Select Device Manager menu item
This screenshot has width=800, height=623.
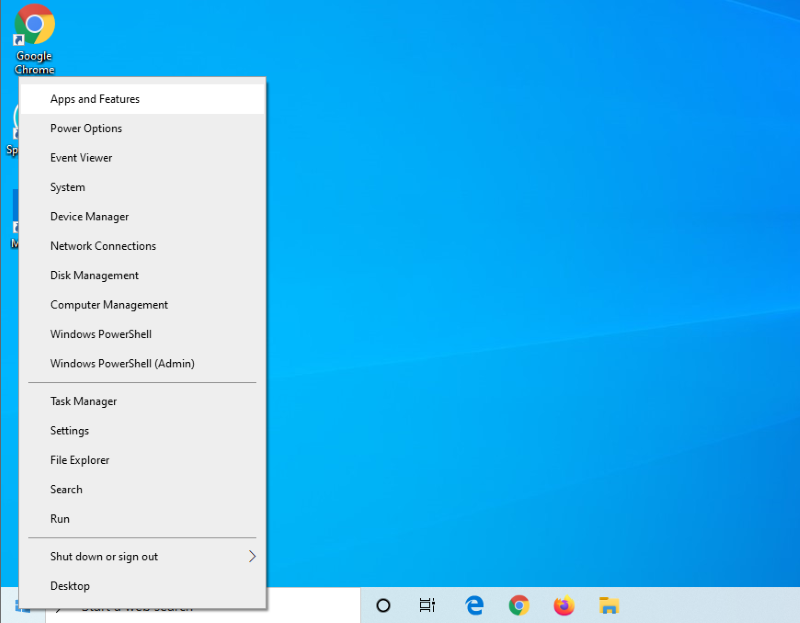tap(89, 217)
